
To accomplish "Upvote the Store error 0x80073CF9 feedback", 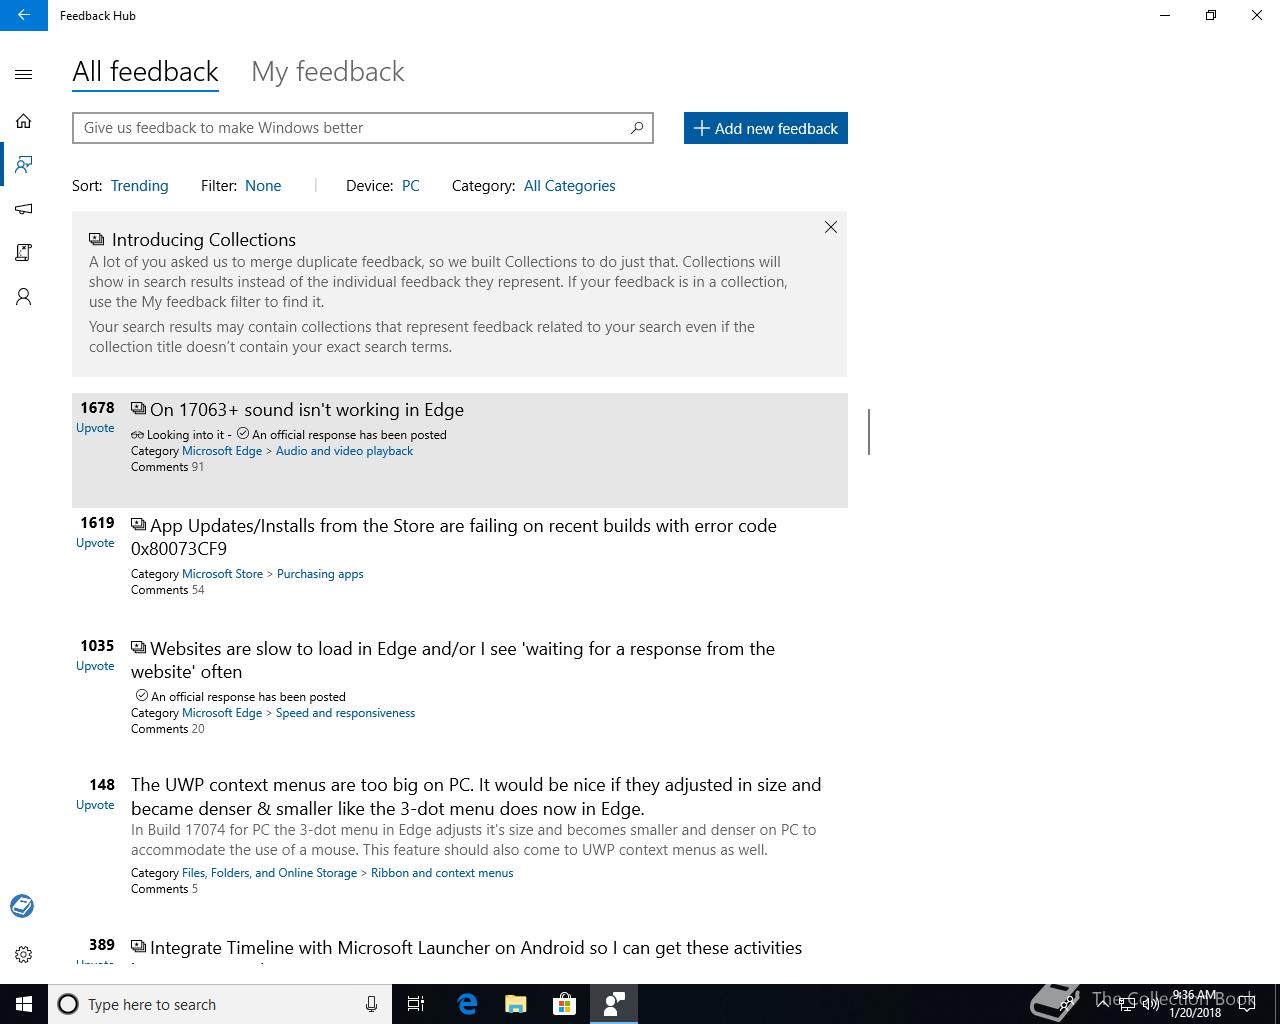I will (95, 543).
